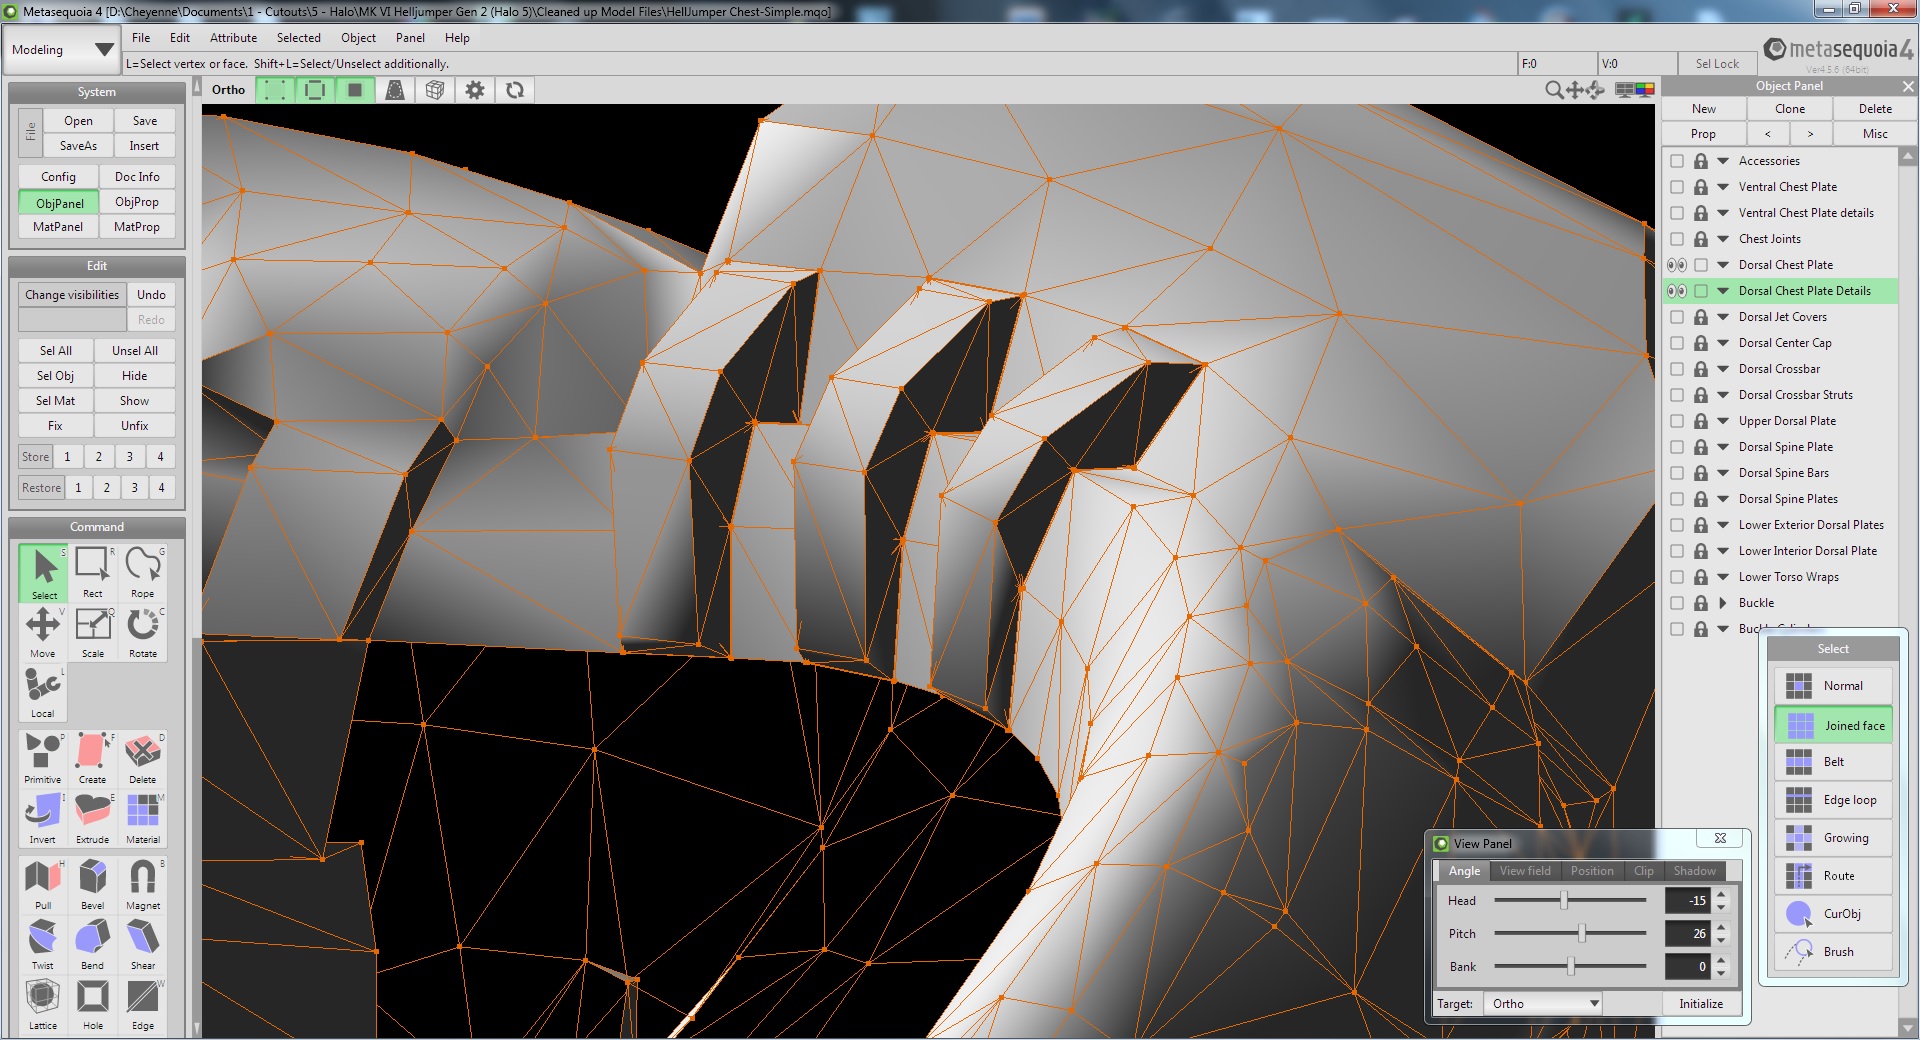Open the Modeling mode dropdown
The width and height of the screenshot is (1920, 1040).
click(62, 50)
